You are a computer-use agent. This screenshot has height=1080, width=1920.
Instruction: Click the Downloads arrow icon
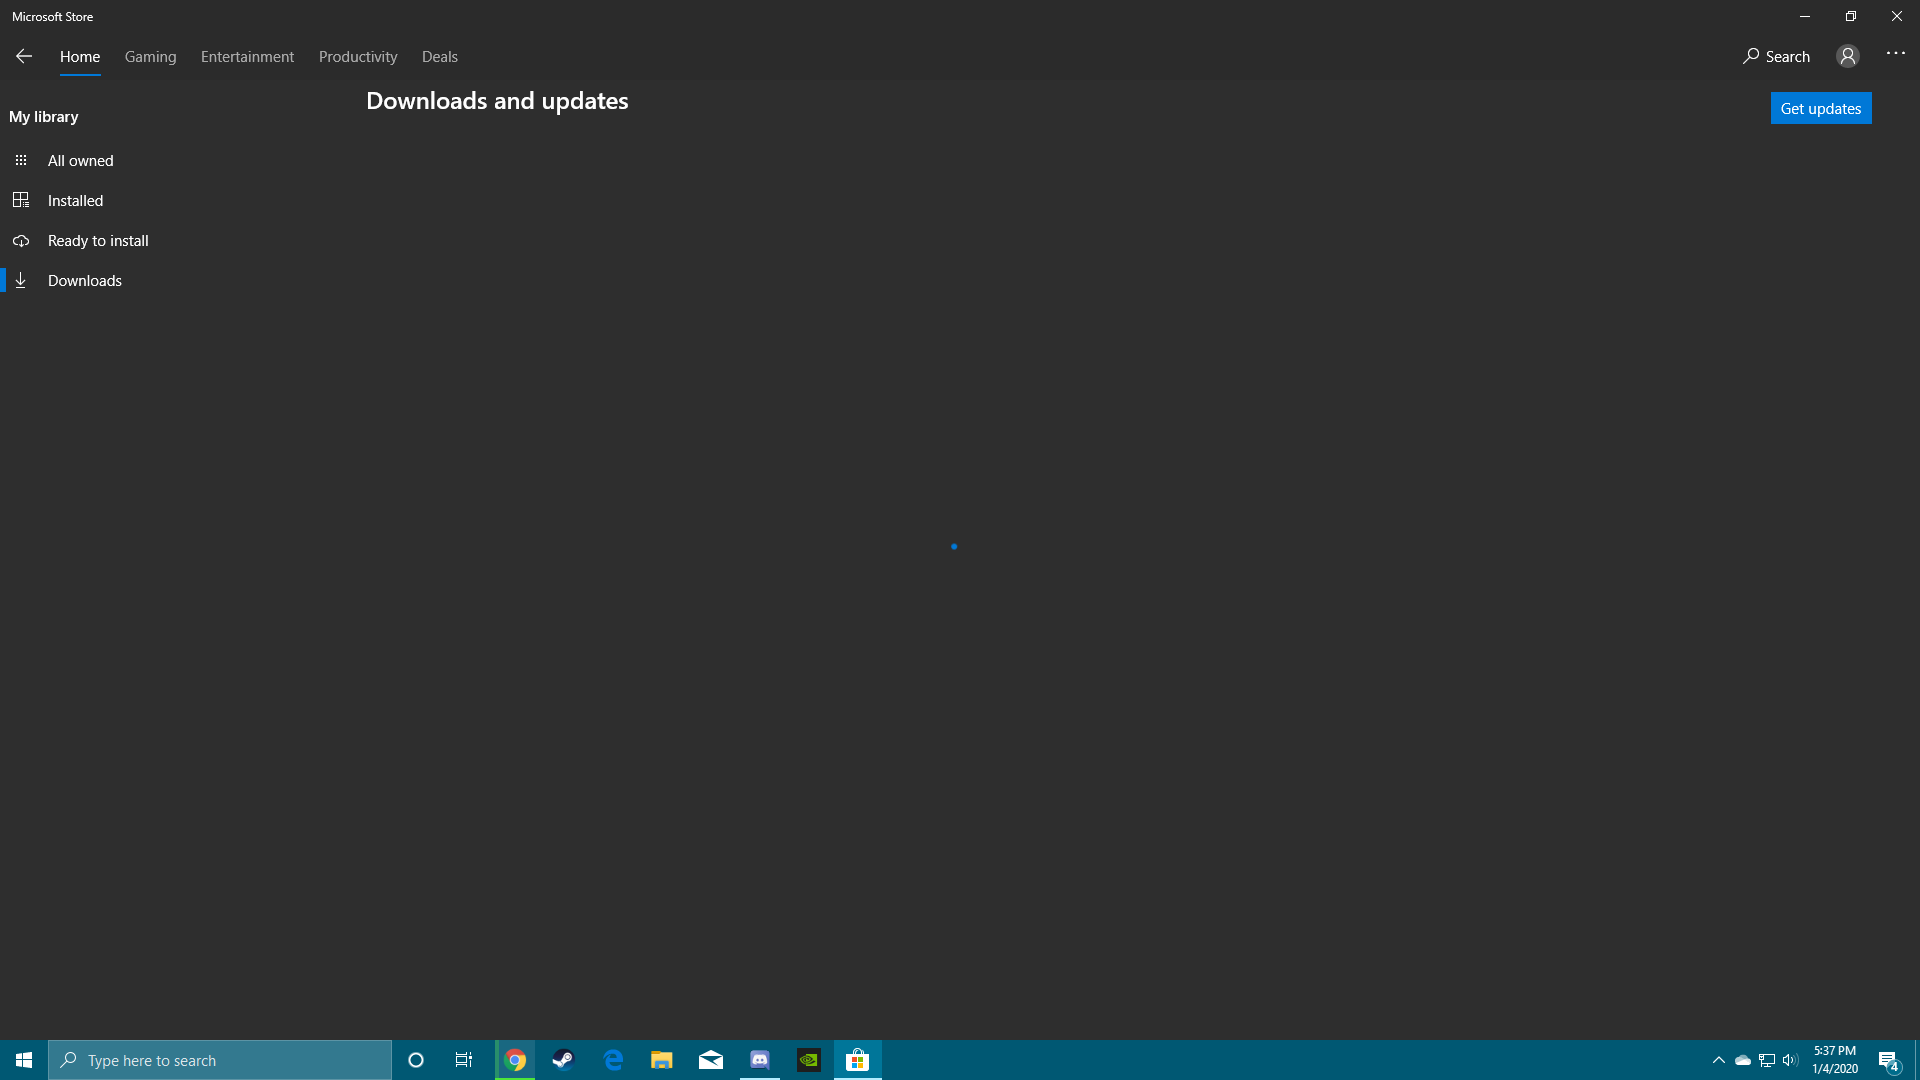tap(21, 281)
